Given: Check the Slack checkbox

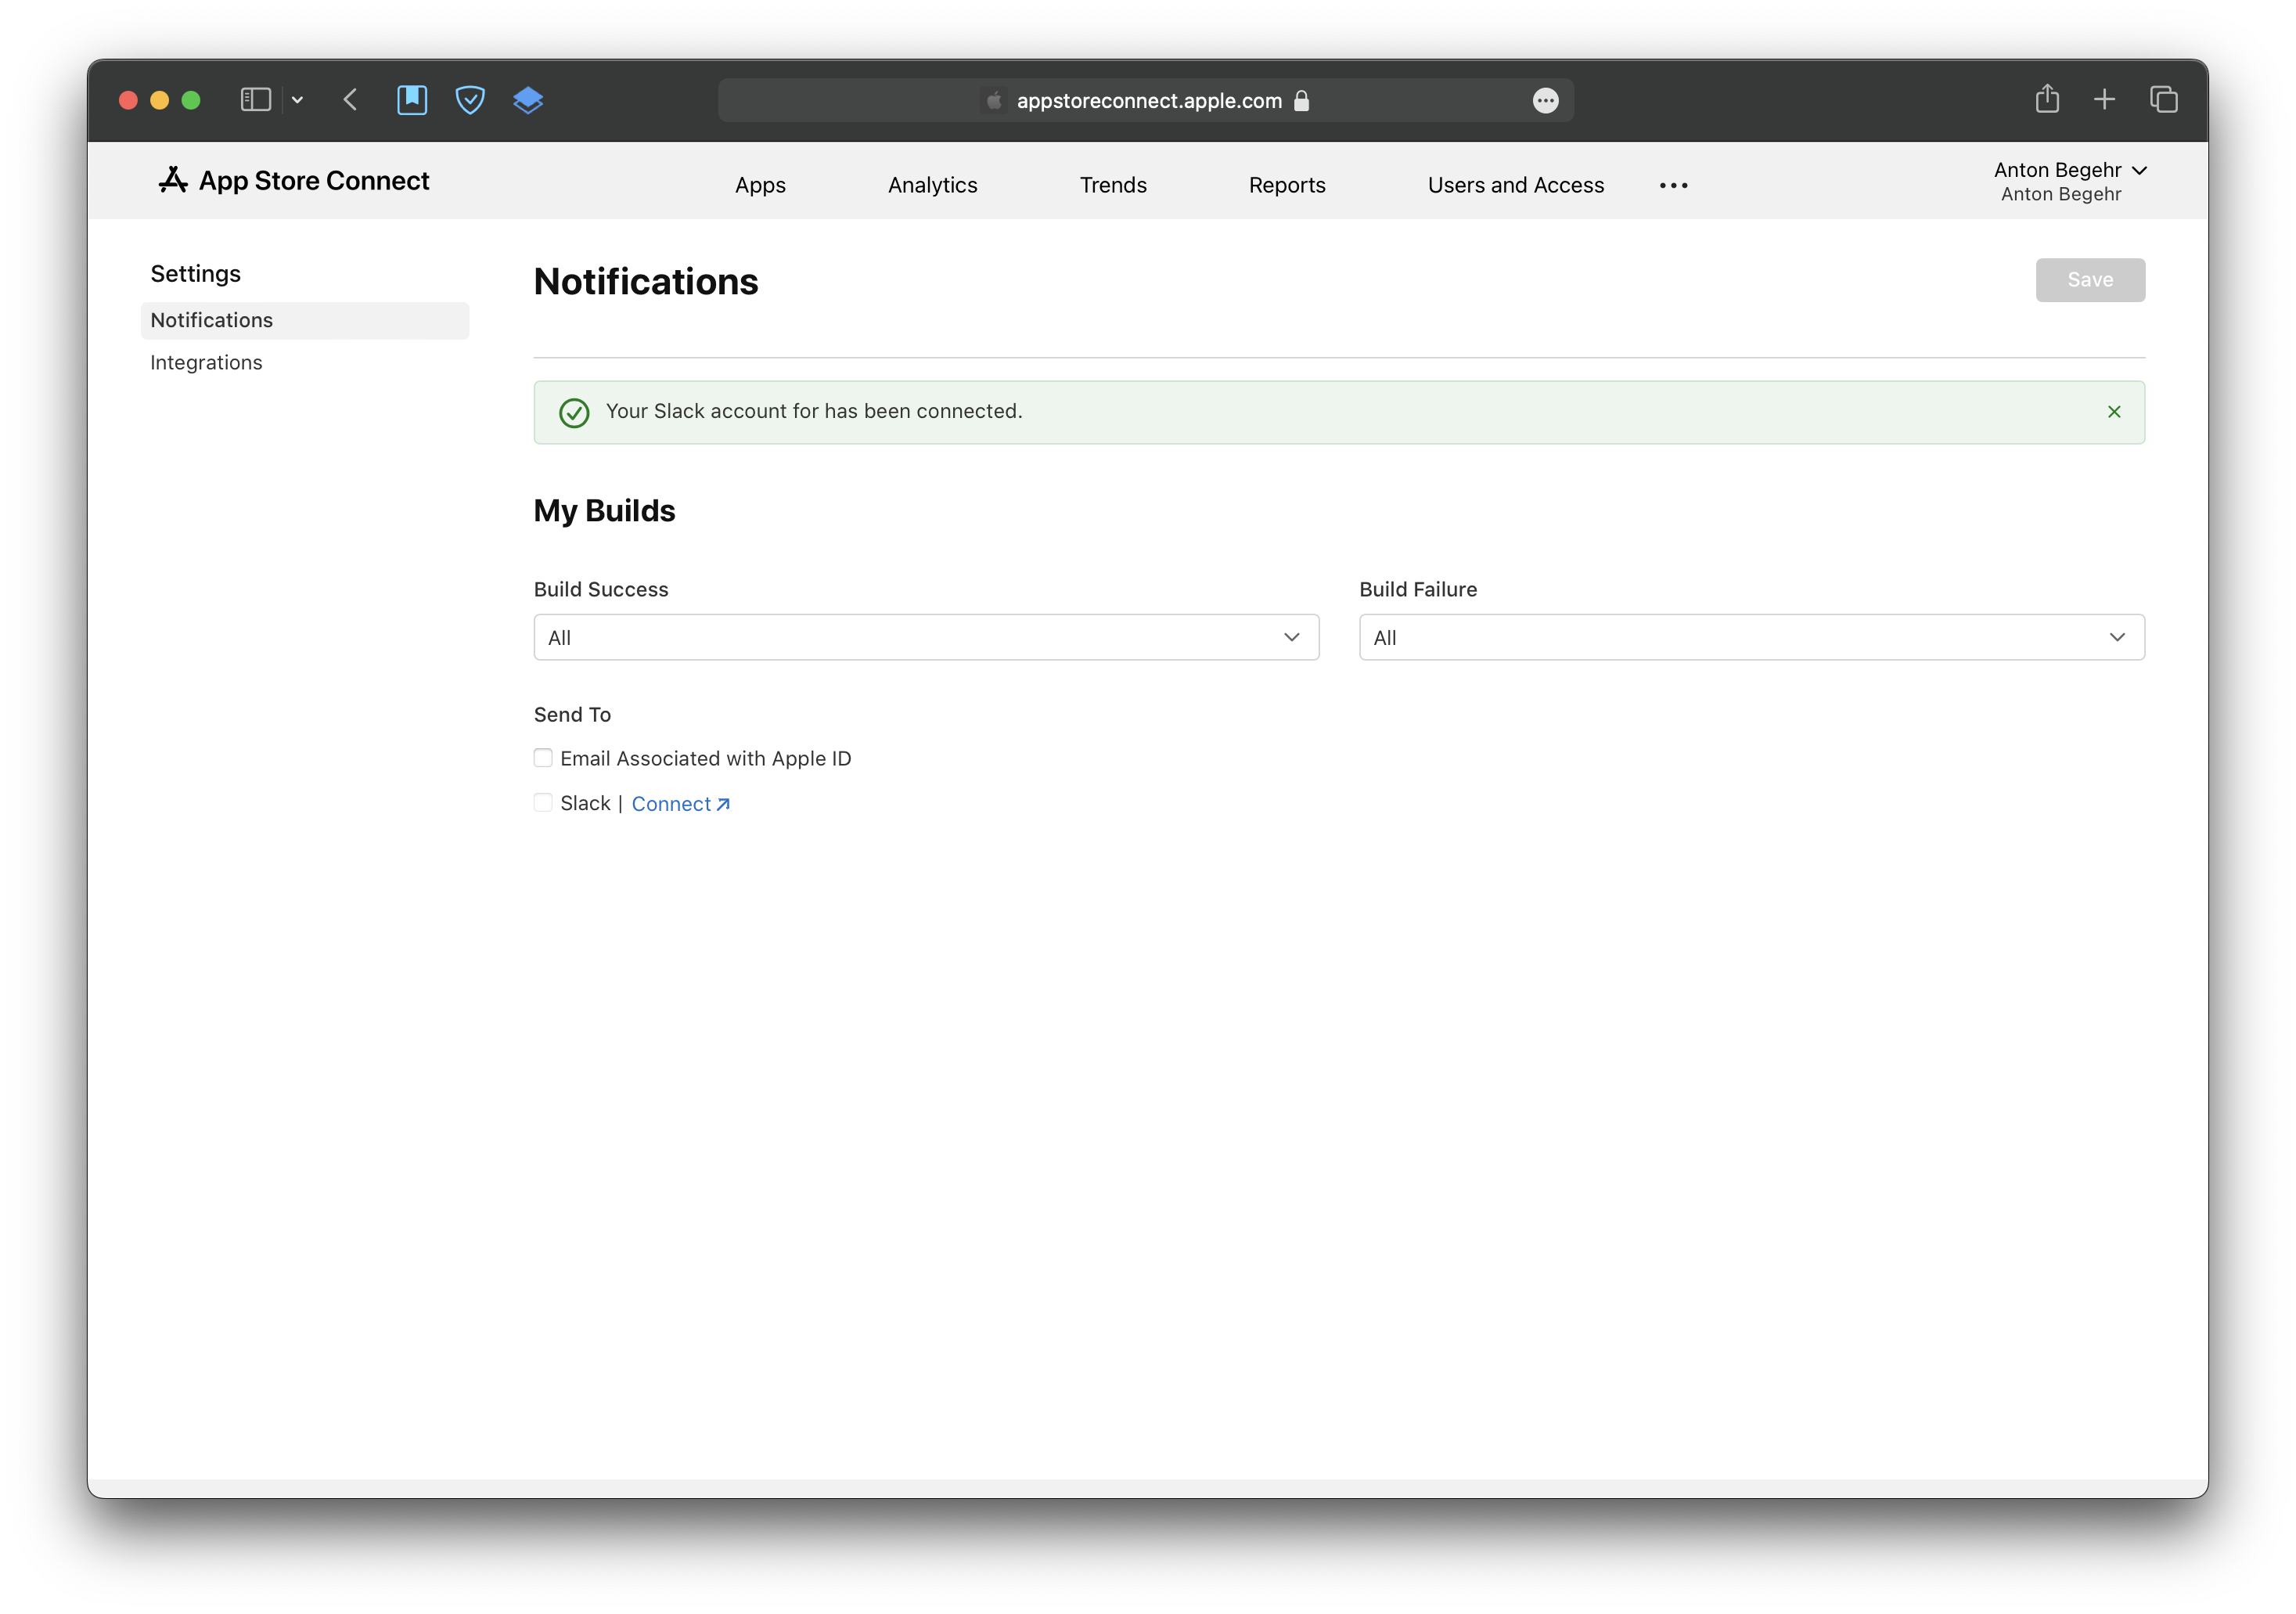Looking at the screenshot, I should coord(543,803).
